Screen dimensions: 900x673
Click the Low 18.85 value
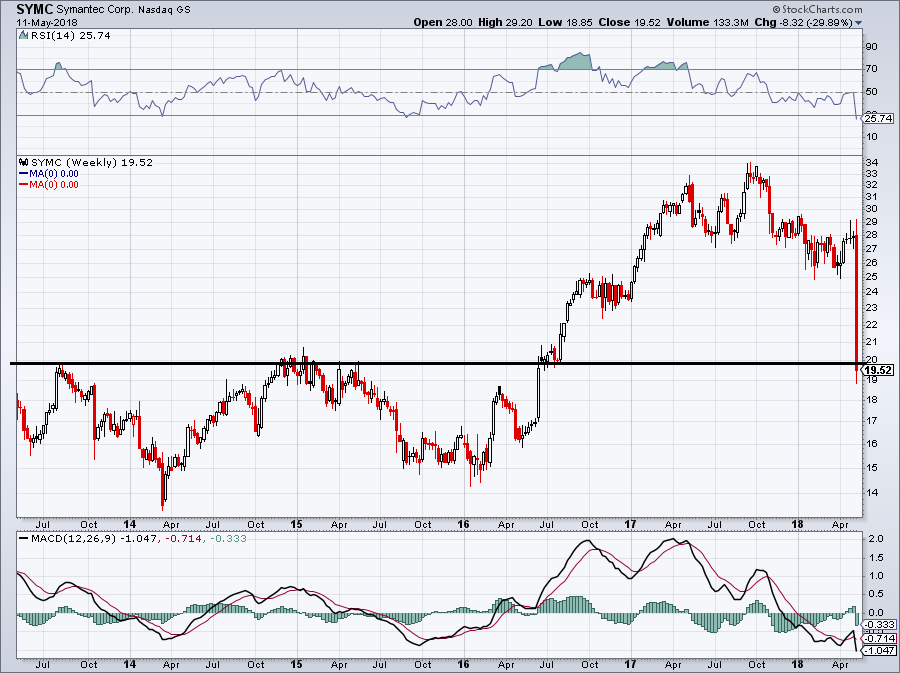[565, 22]
